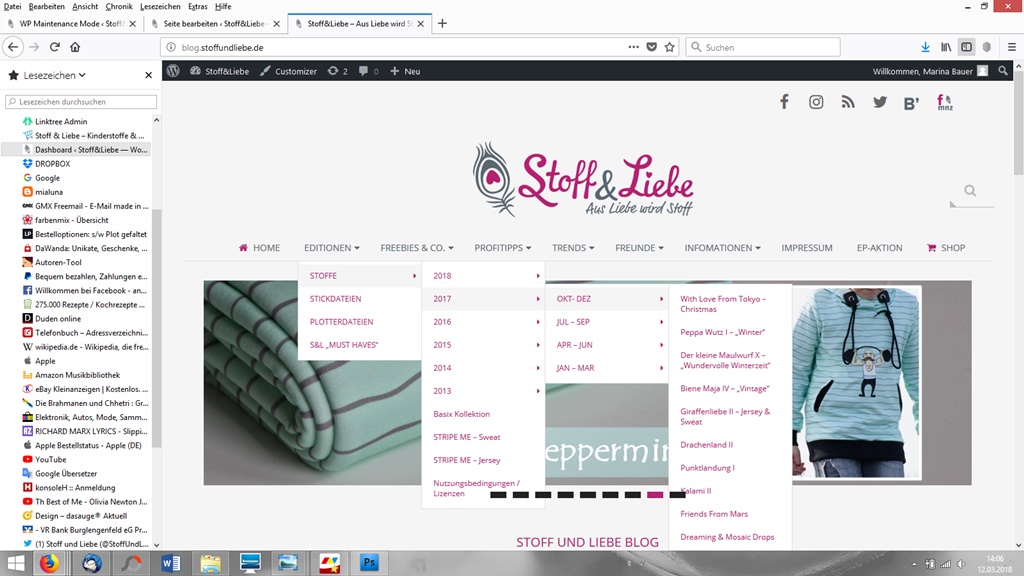1024x576 pixels.
Task: Select PLOTTERDATEIEN menu entry
Action: click(342, 321)
